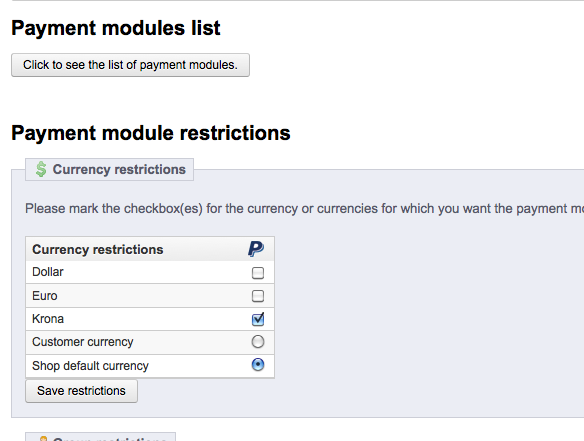Viewport: 584px width, 441px height.
Task: Enable the Dollar currency checkbox
Action: tap(258, 273)
